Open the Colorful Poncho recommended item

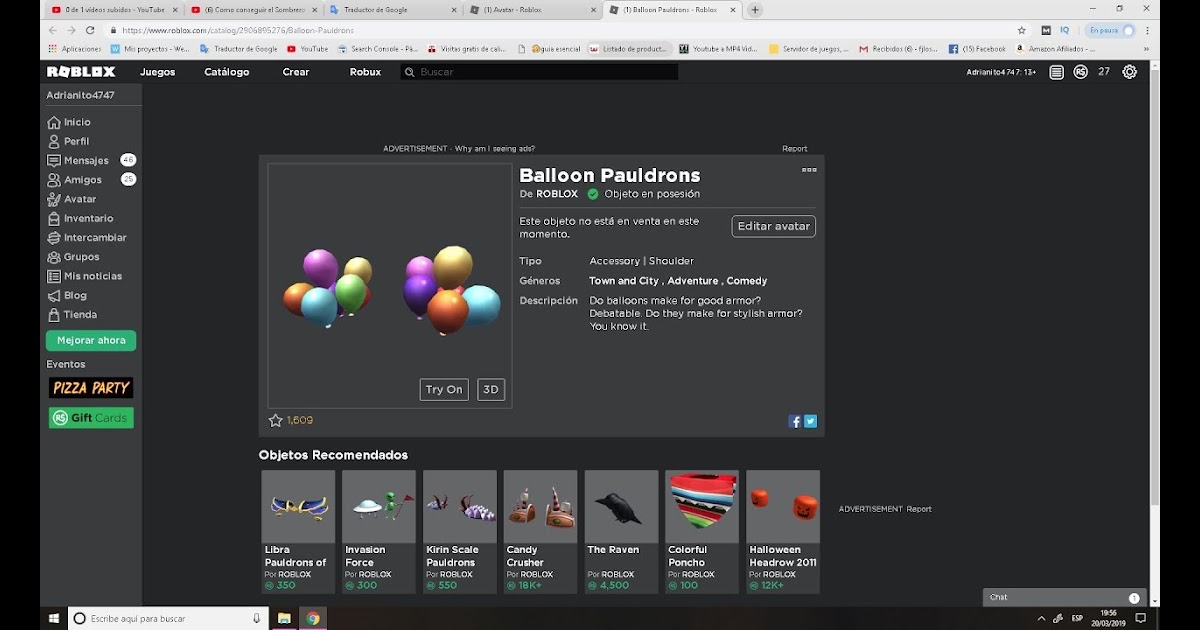(702, 532)
